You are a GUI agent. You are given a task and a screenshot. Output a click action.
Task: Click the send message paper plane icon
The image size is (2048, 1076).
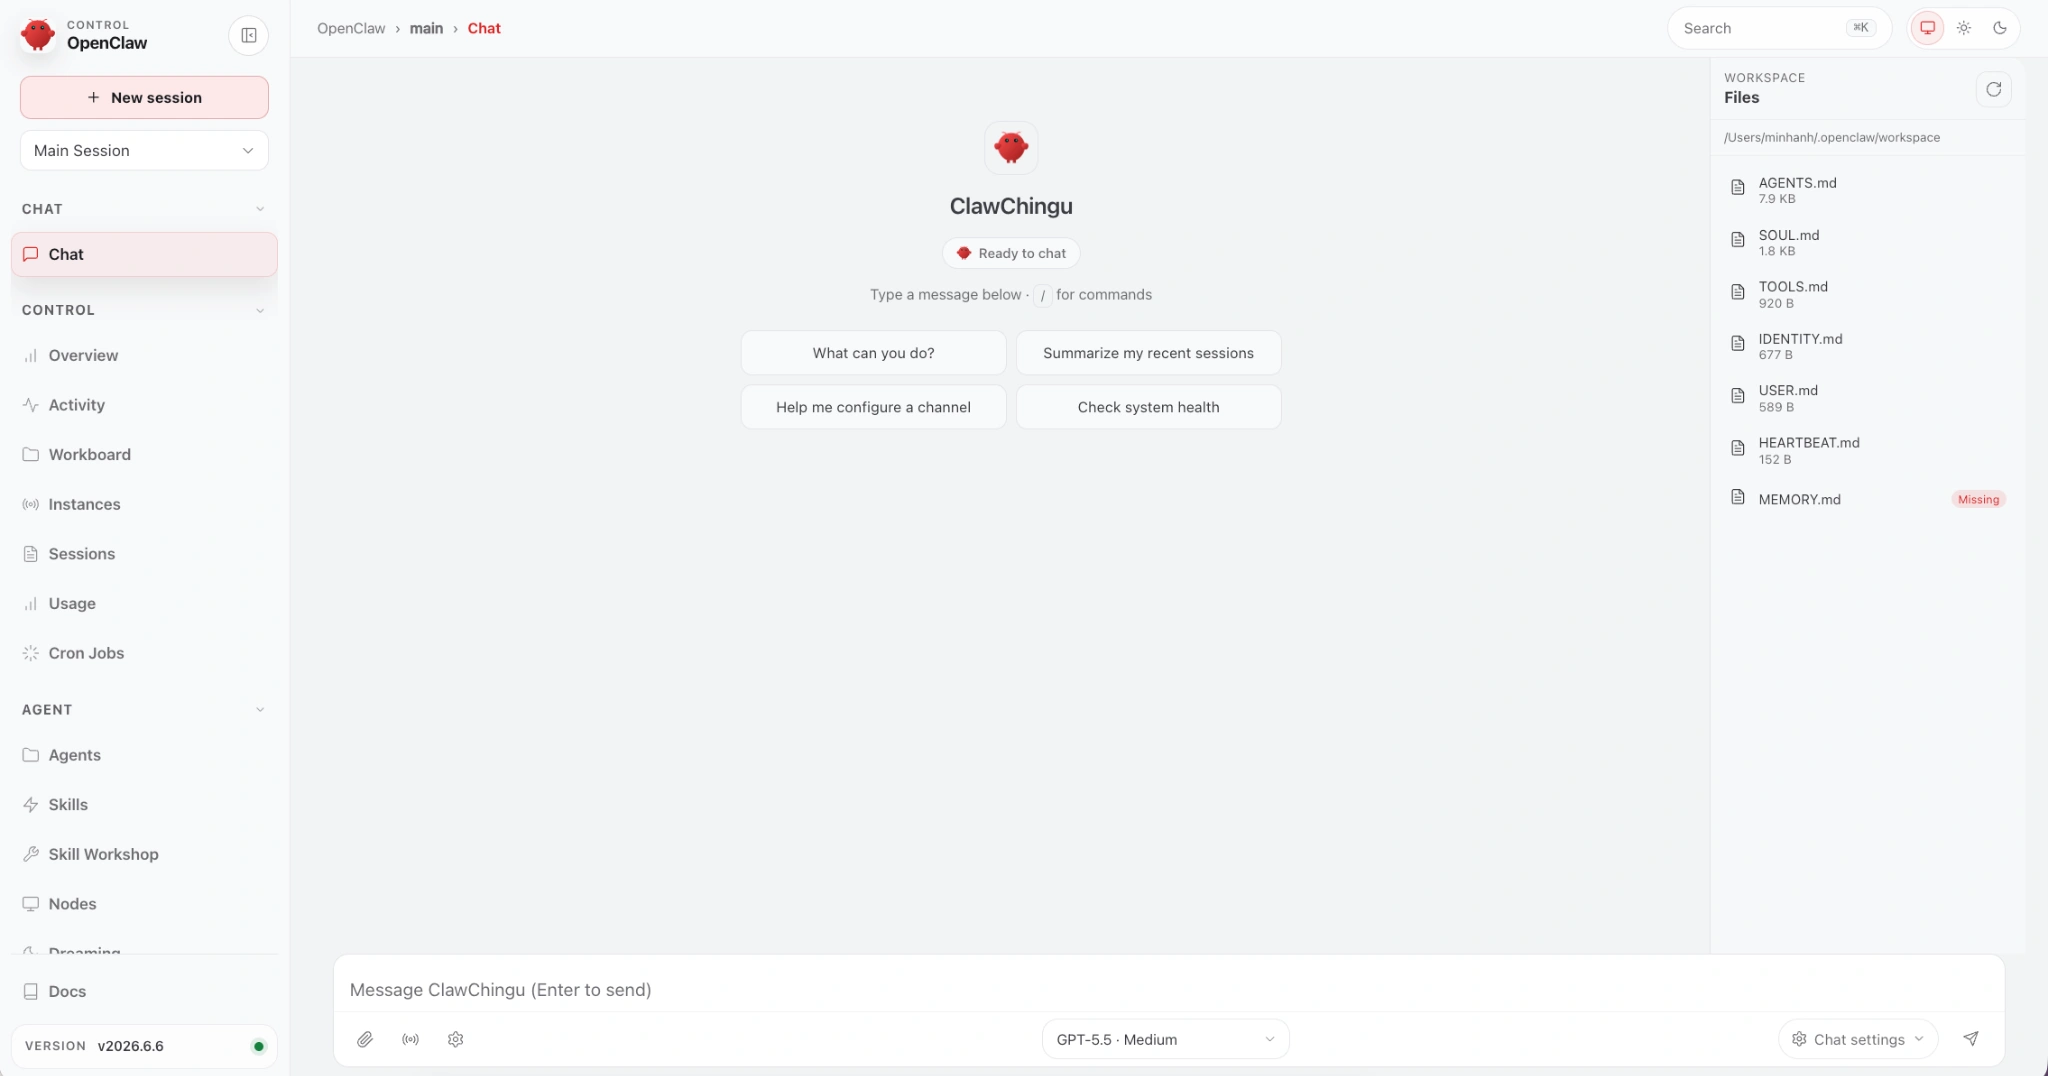click(x=1971, y=1039)
